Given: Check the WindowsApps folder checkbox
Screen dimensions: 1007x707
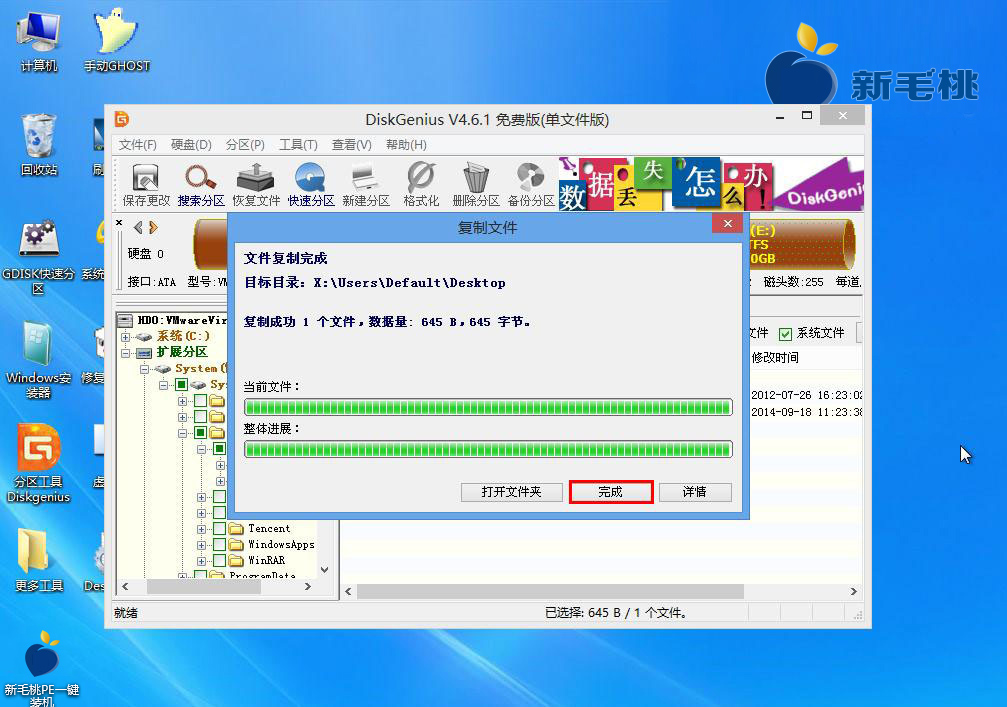Looking at the screenshot, I should pos(220,545).
